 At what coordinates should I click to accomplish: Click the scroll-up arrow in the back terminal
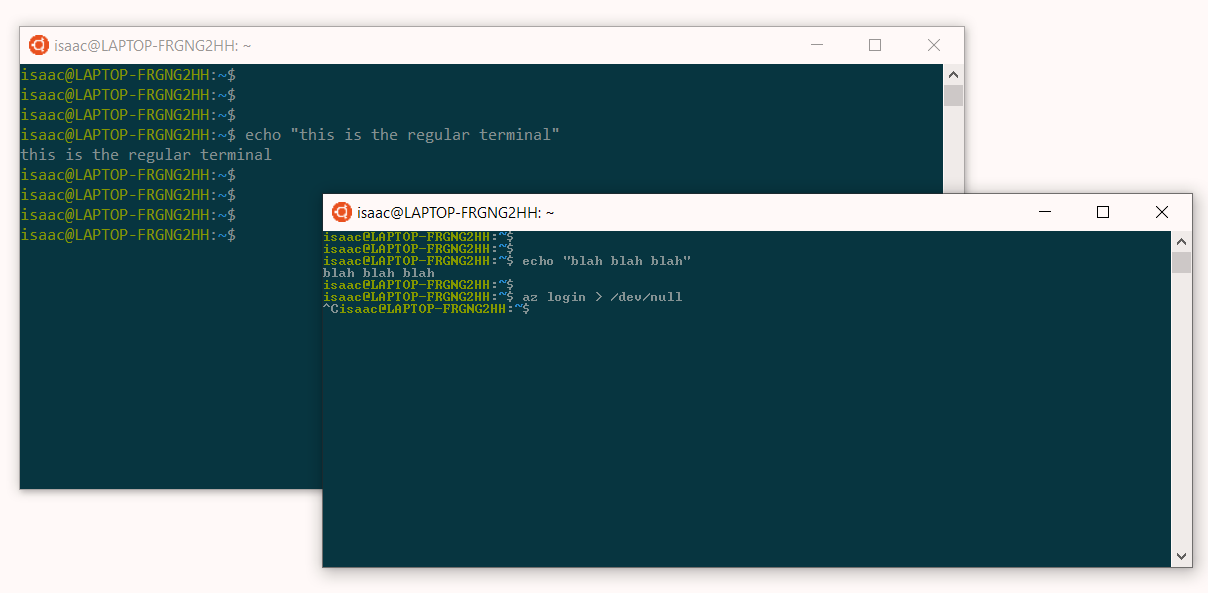tap(953, 73)
